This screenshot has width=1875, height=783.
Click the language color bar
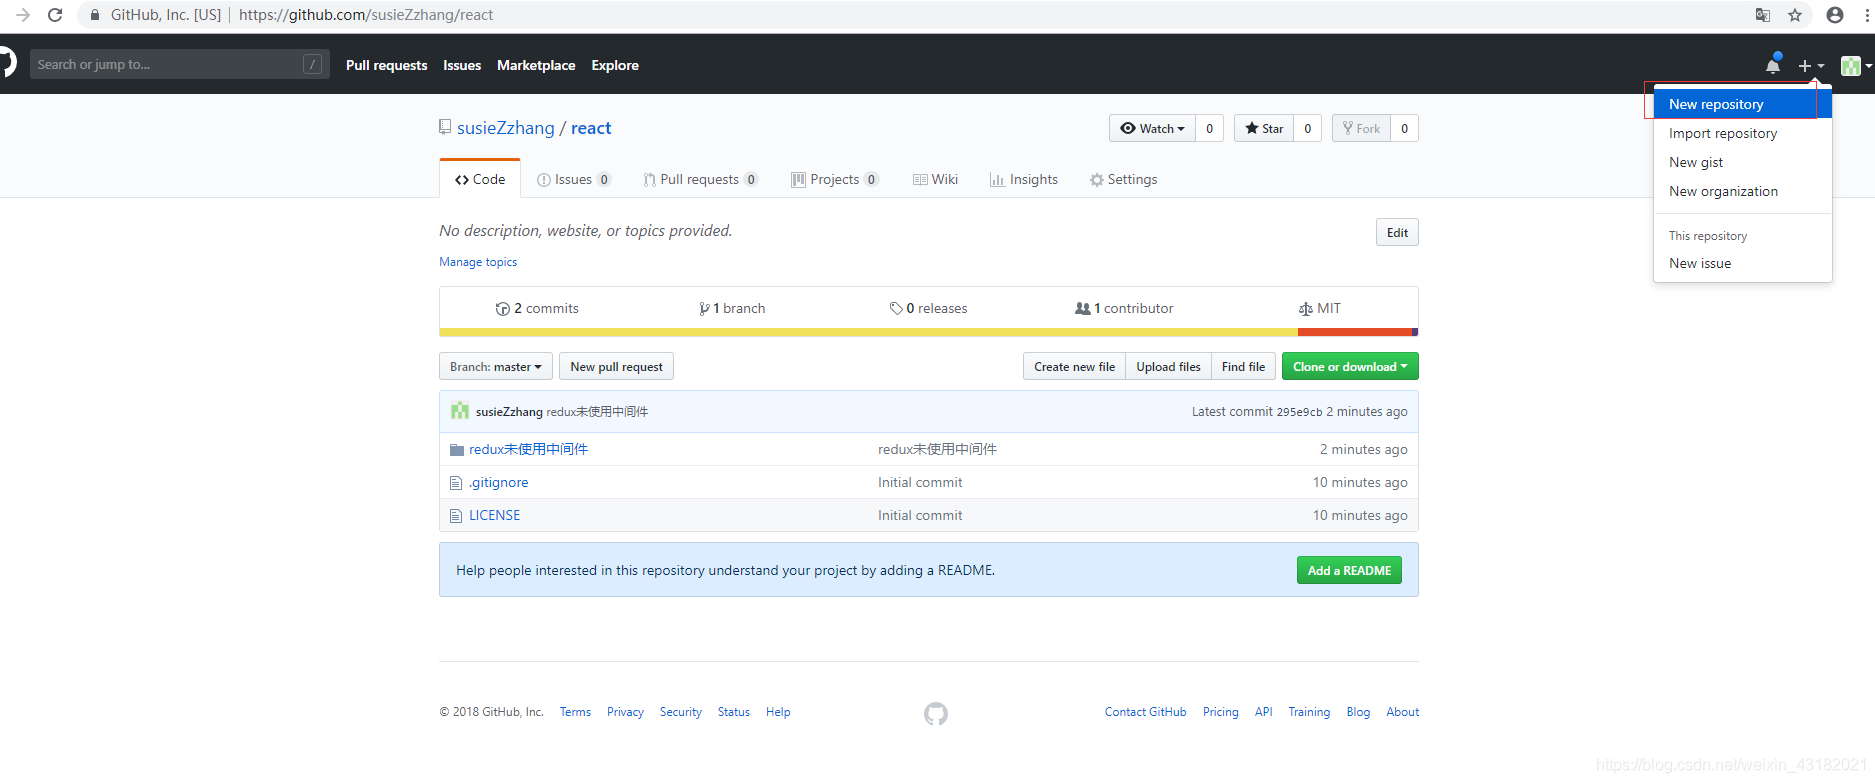tap(928, 332)
